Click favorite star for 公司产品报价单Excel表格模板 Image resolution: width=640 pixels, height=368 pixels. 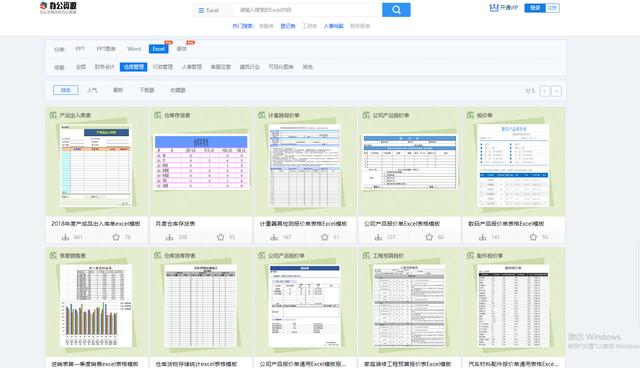[x=429, y=237]
